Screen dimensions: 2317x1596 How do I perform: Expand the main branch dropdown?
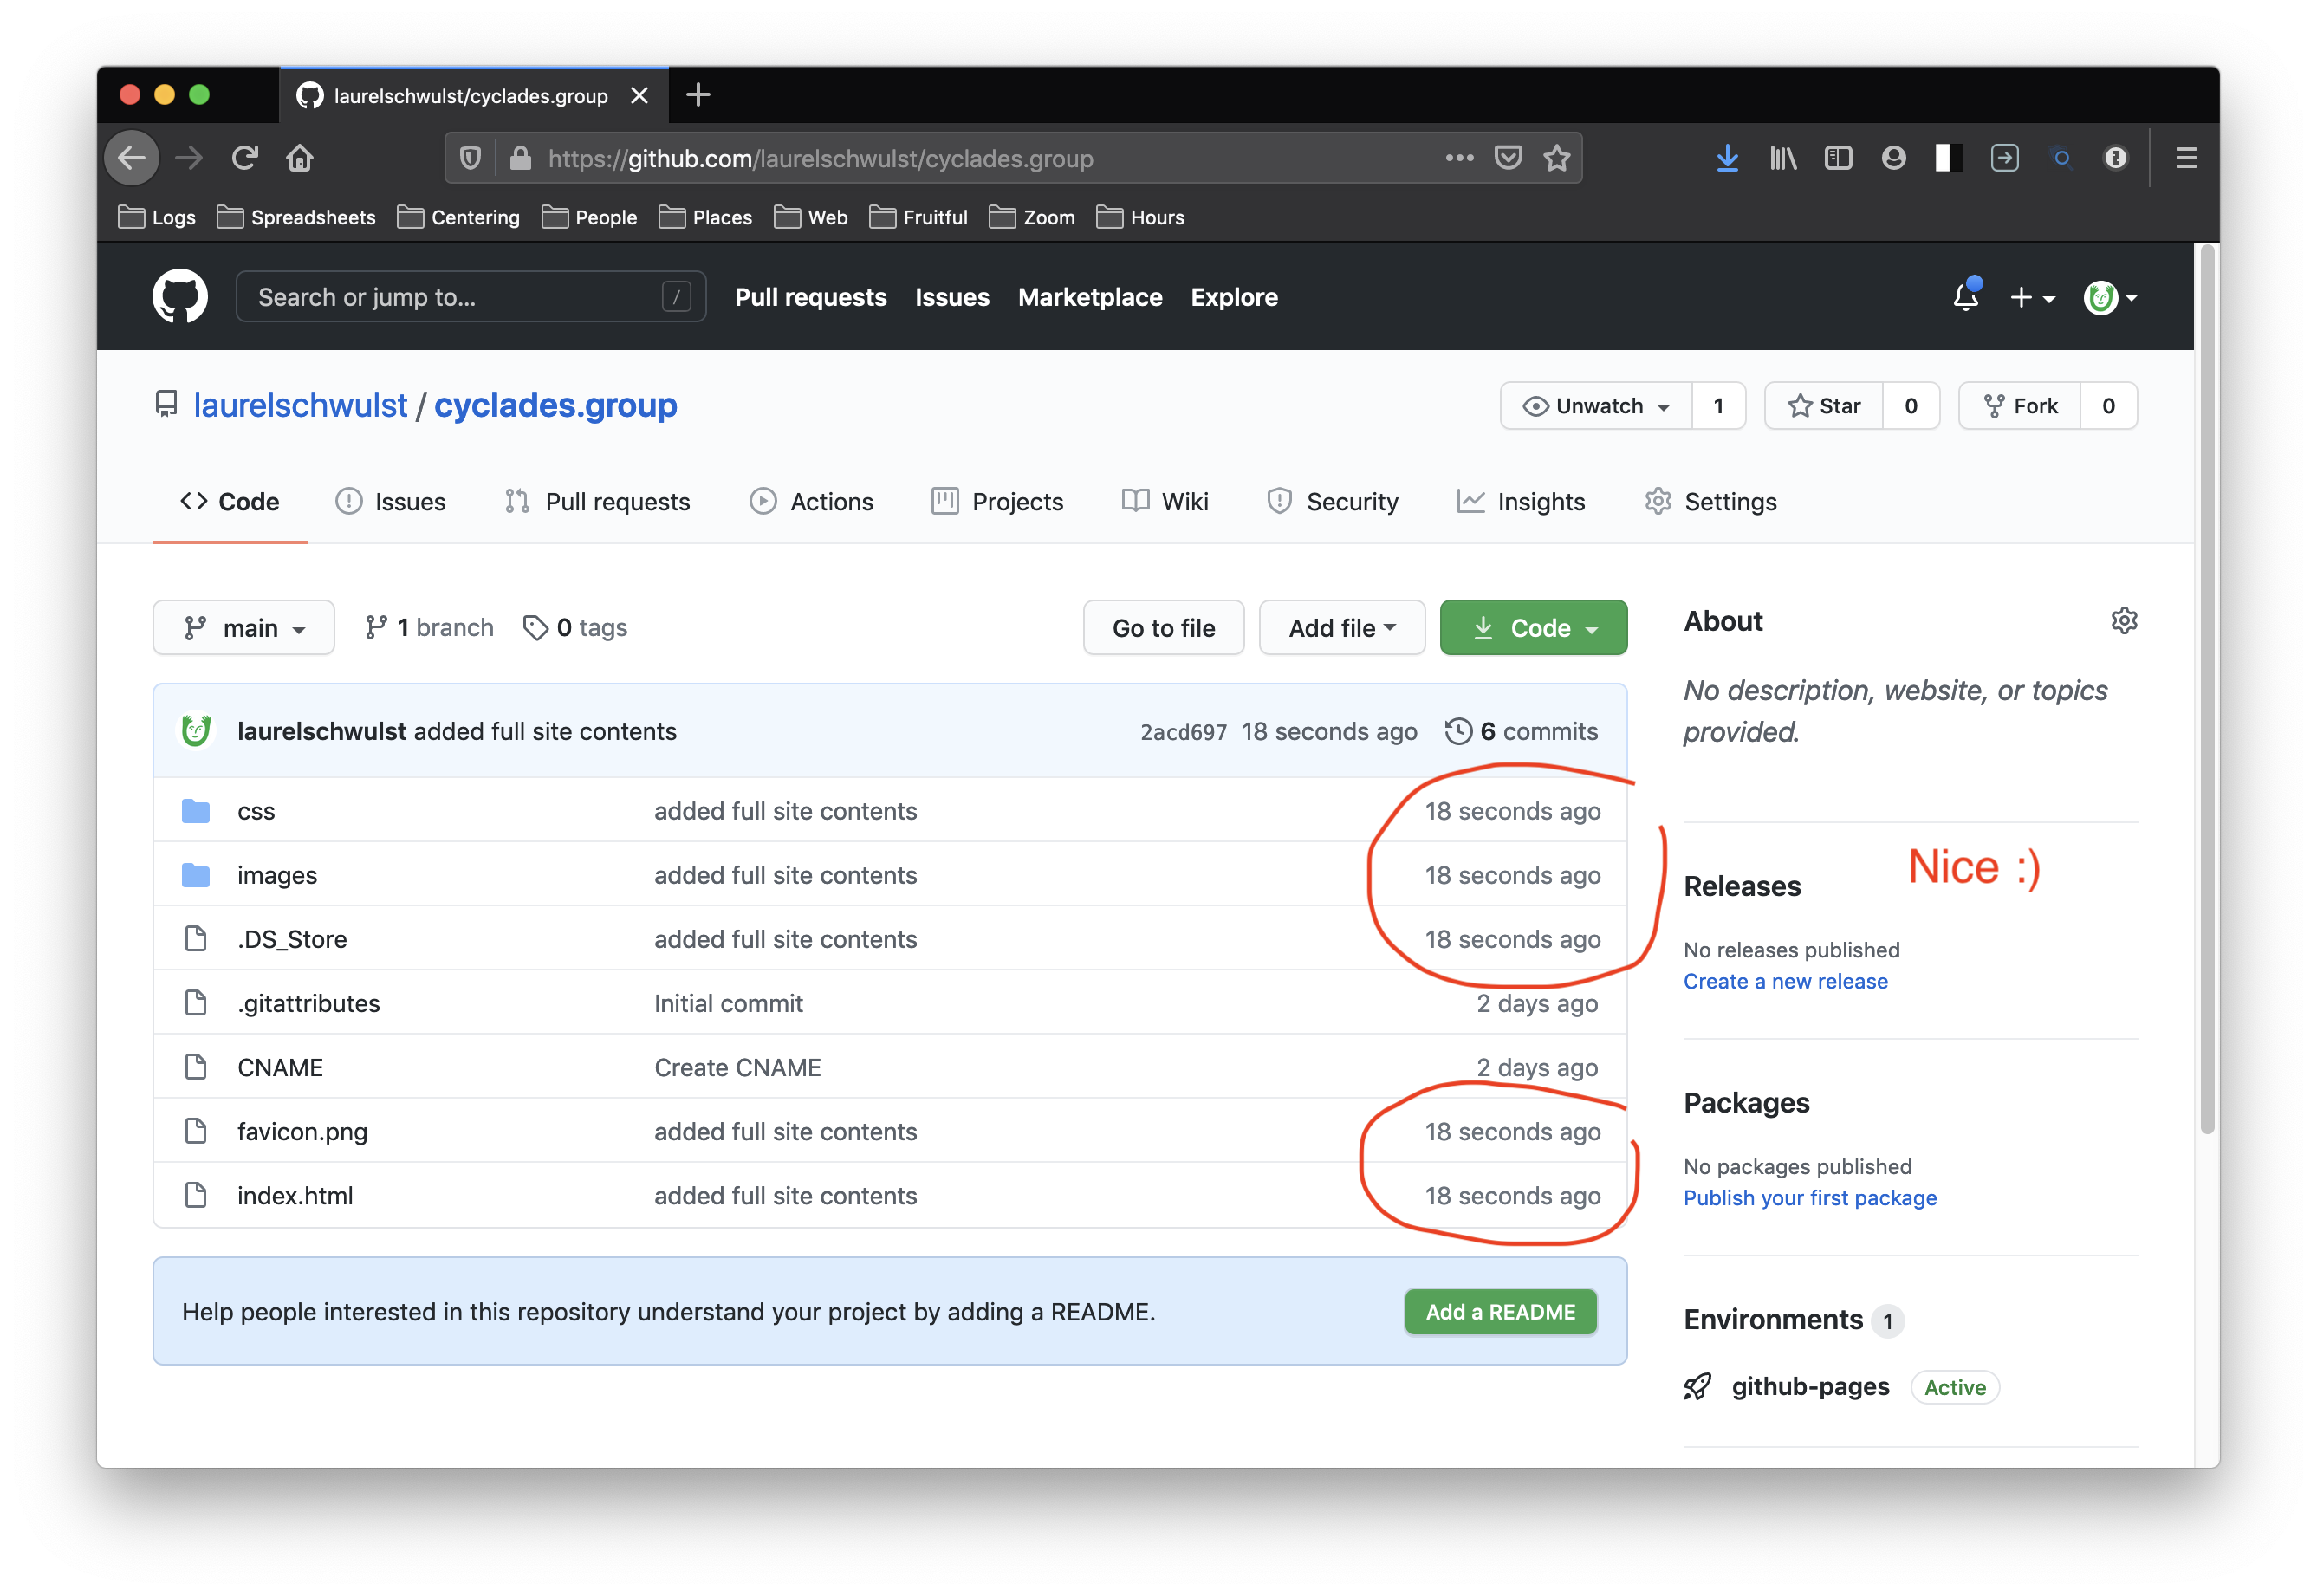(244, 628)
